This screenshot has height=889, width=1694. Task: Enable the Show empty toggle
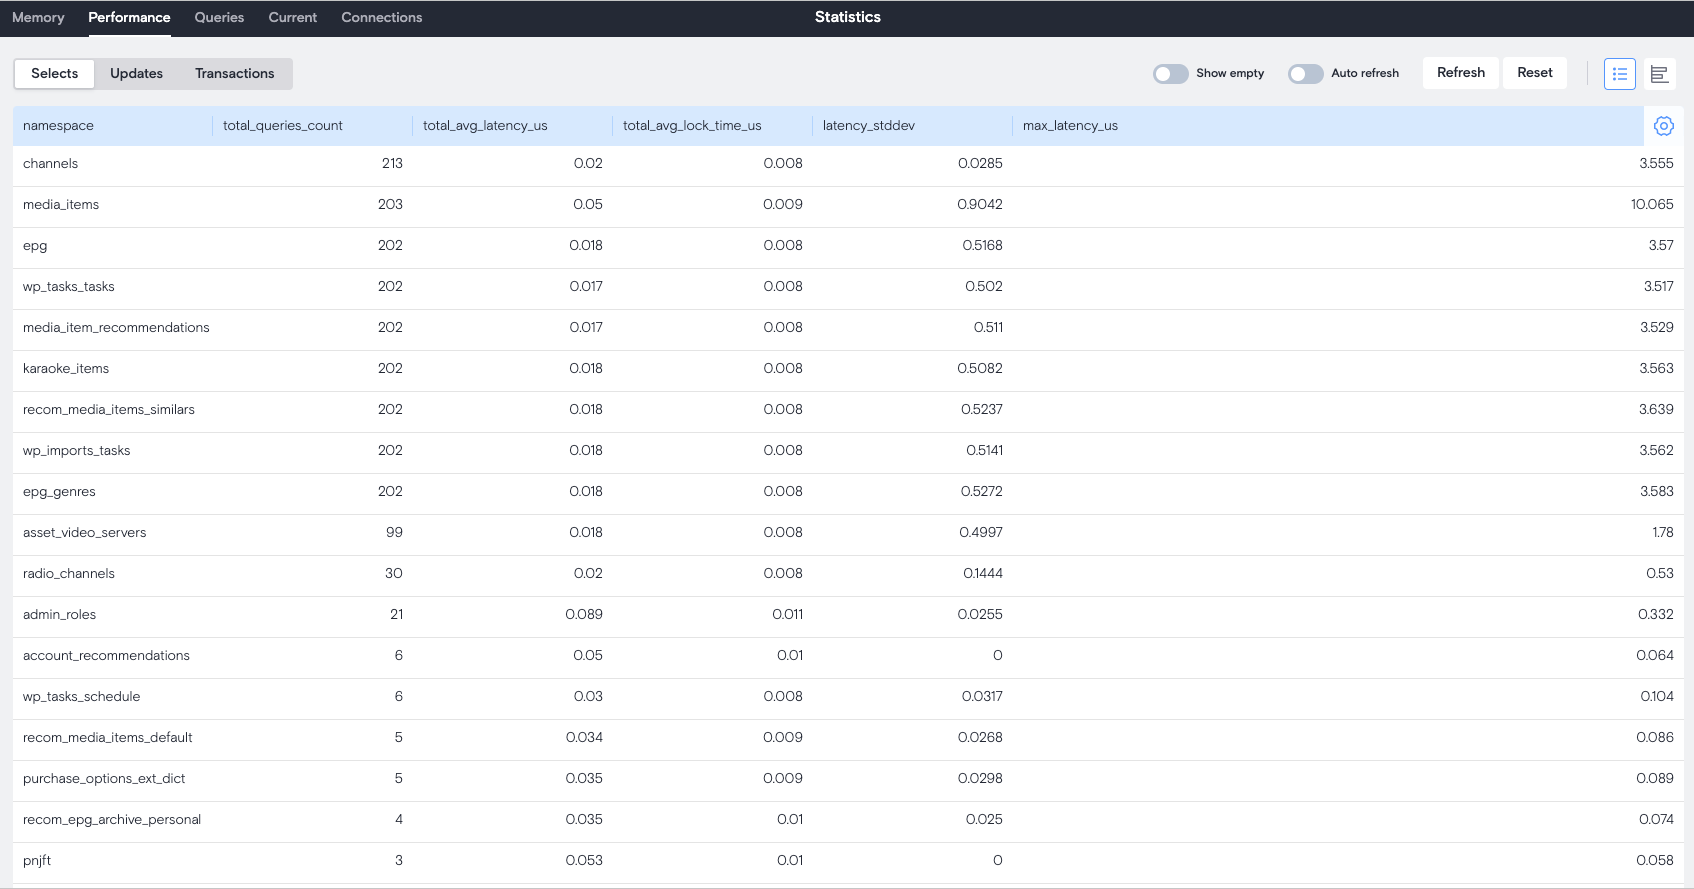click(1170, 74)
